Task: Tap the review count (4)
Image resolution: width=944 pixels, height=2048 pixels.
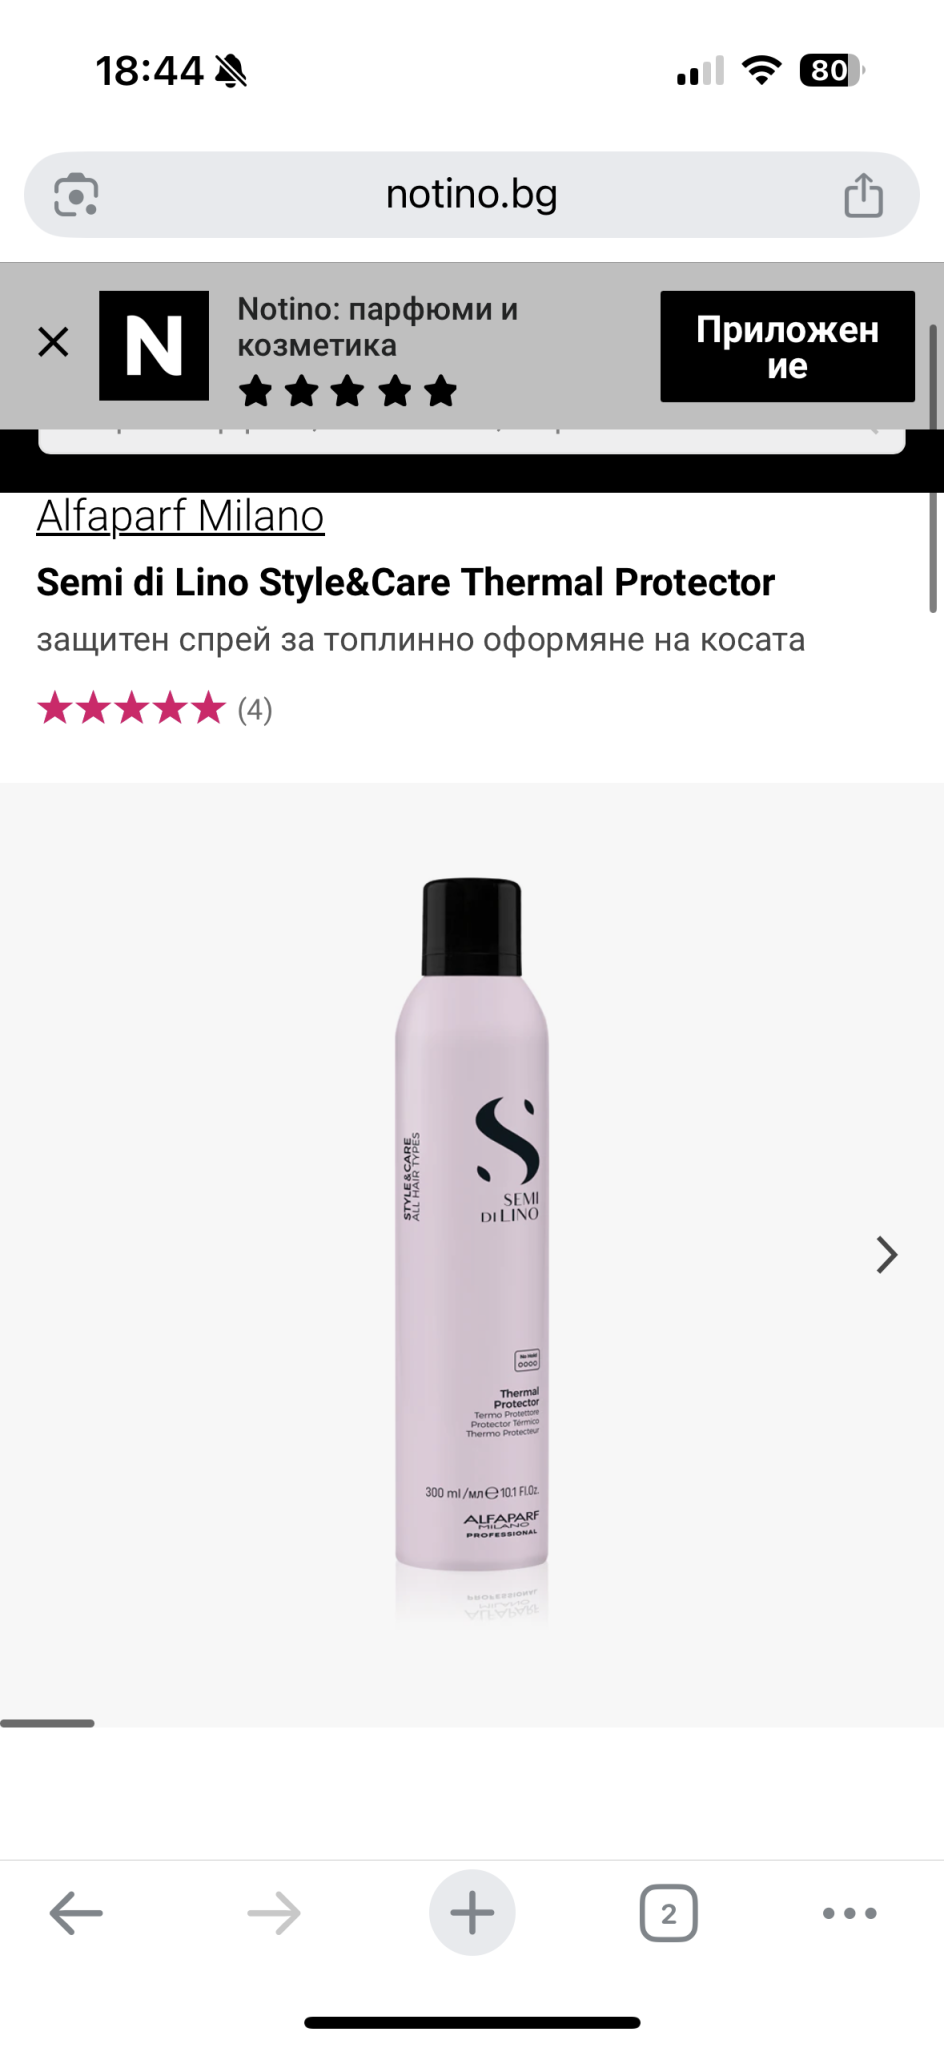Action: [255, 709]
